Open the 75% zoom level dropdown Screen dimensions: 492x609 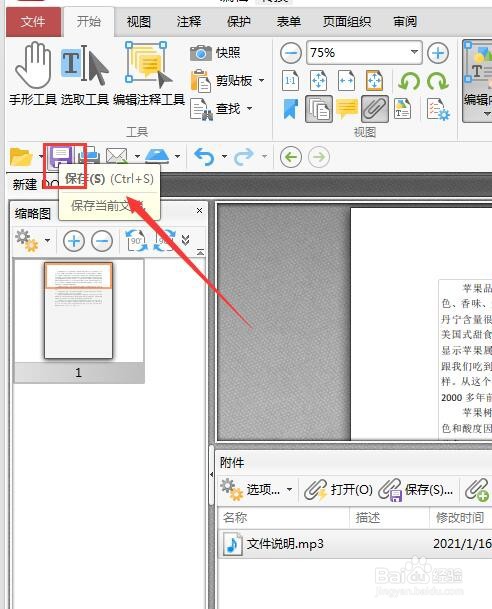tap(414, 52)
